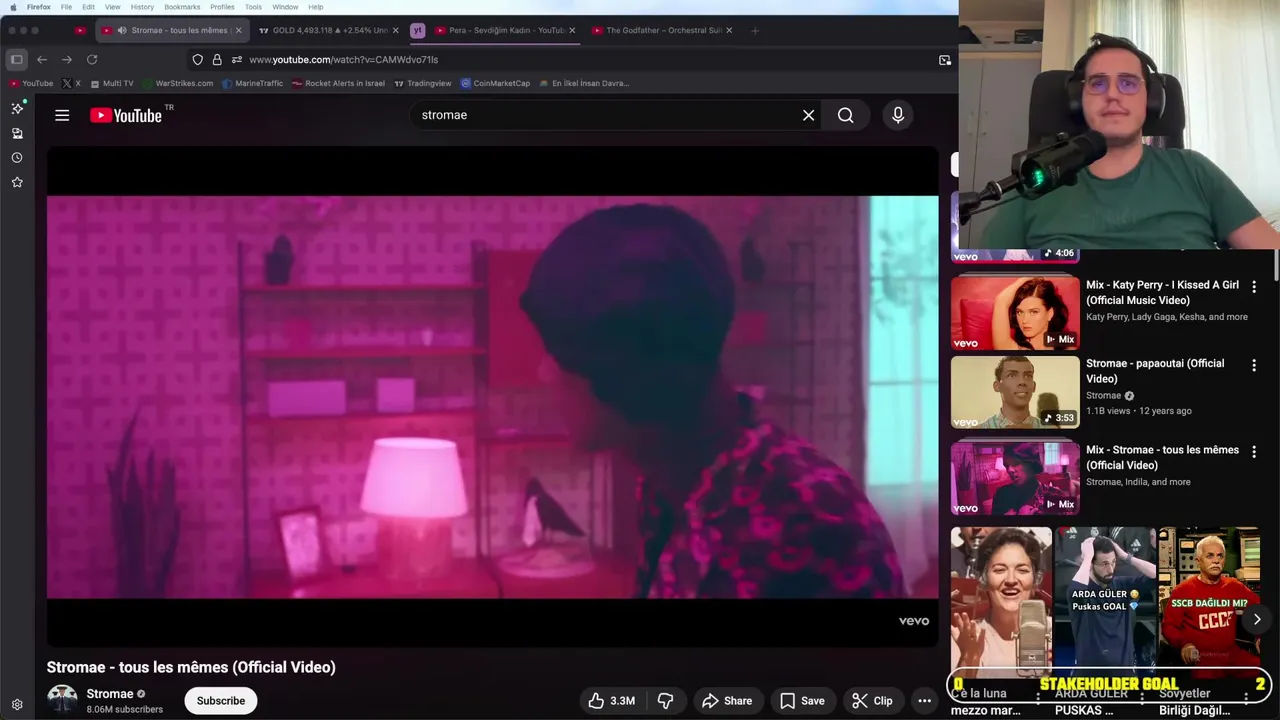The image size is (1280, 720).
Task: Show next Shorts with right chevron
Action: [1257, 619]
